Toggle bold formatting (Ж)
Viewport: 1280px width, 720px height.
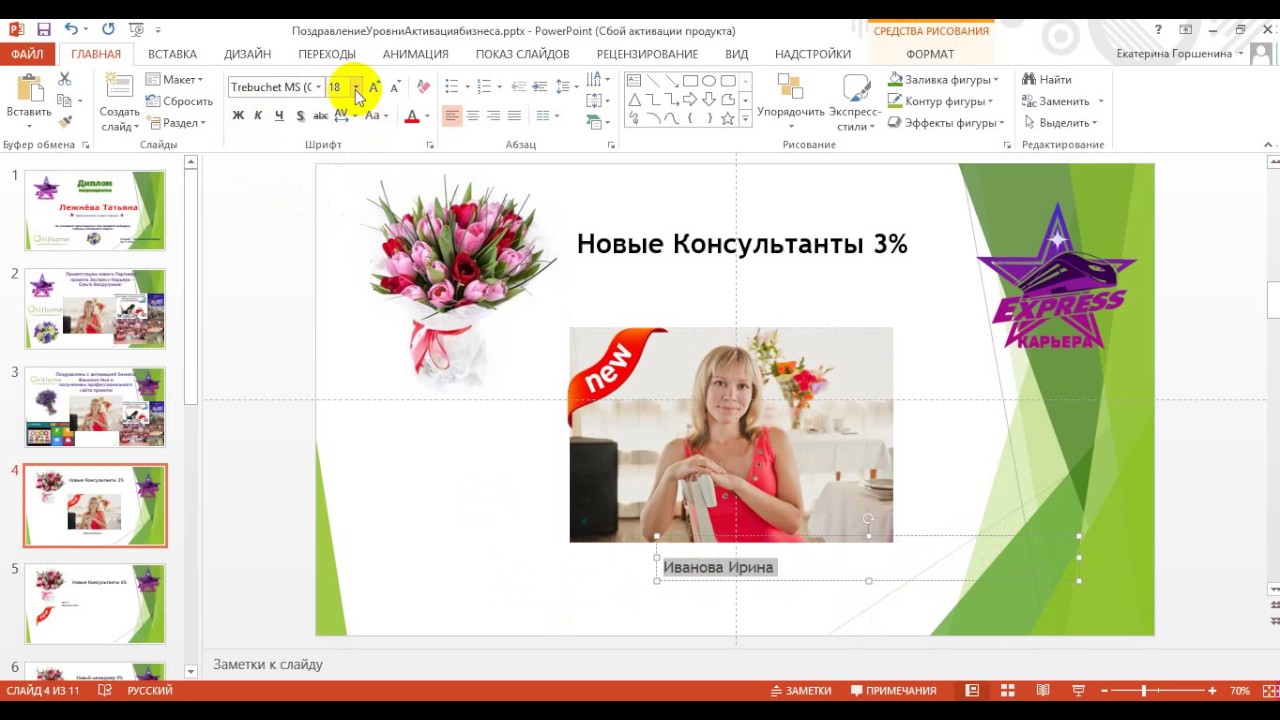(x=238, y=116)
